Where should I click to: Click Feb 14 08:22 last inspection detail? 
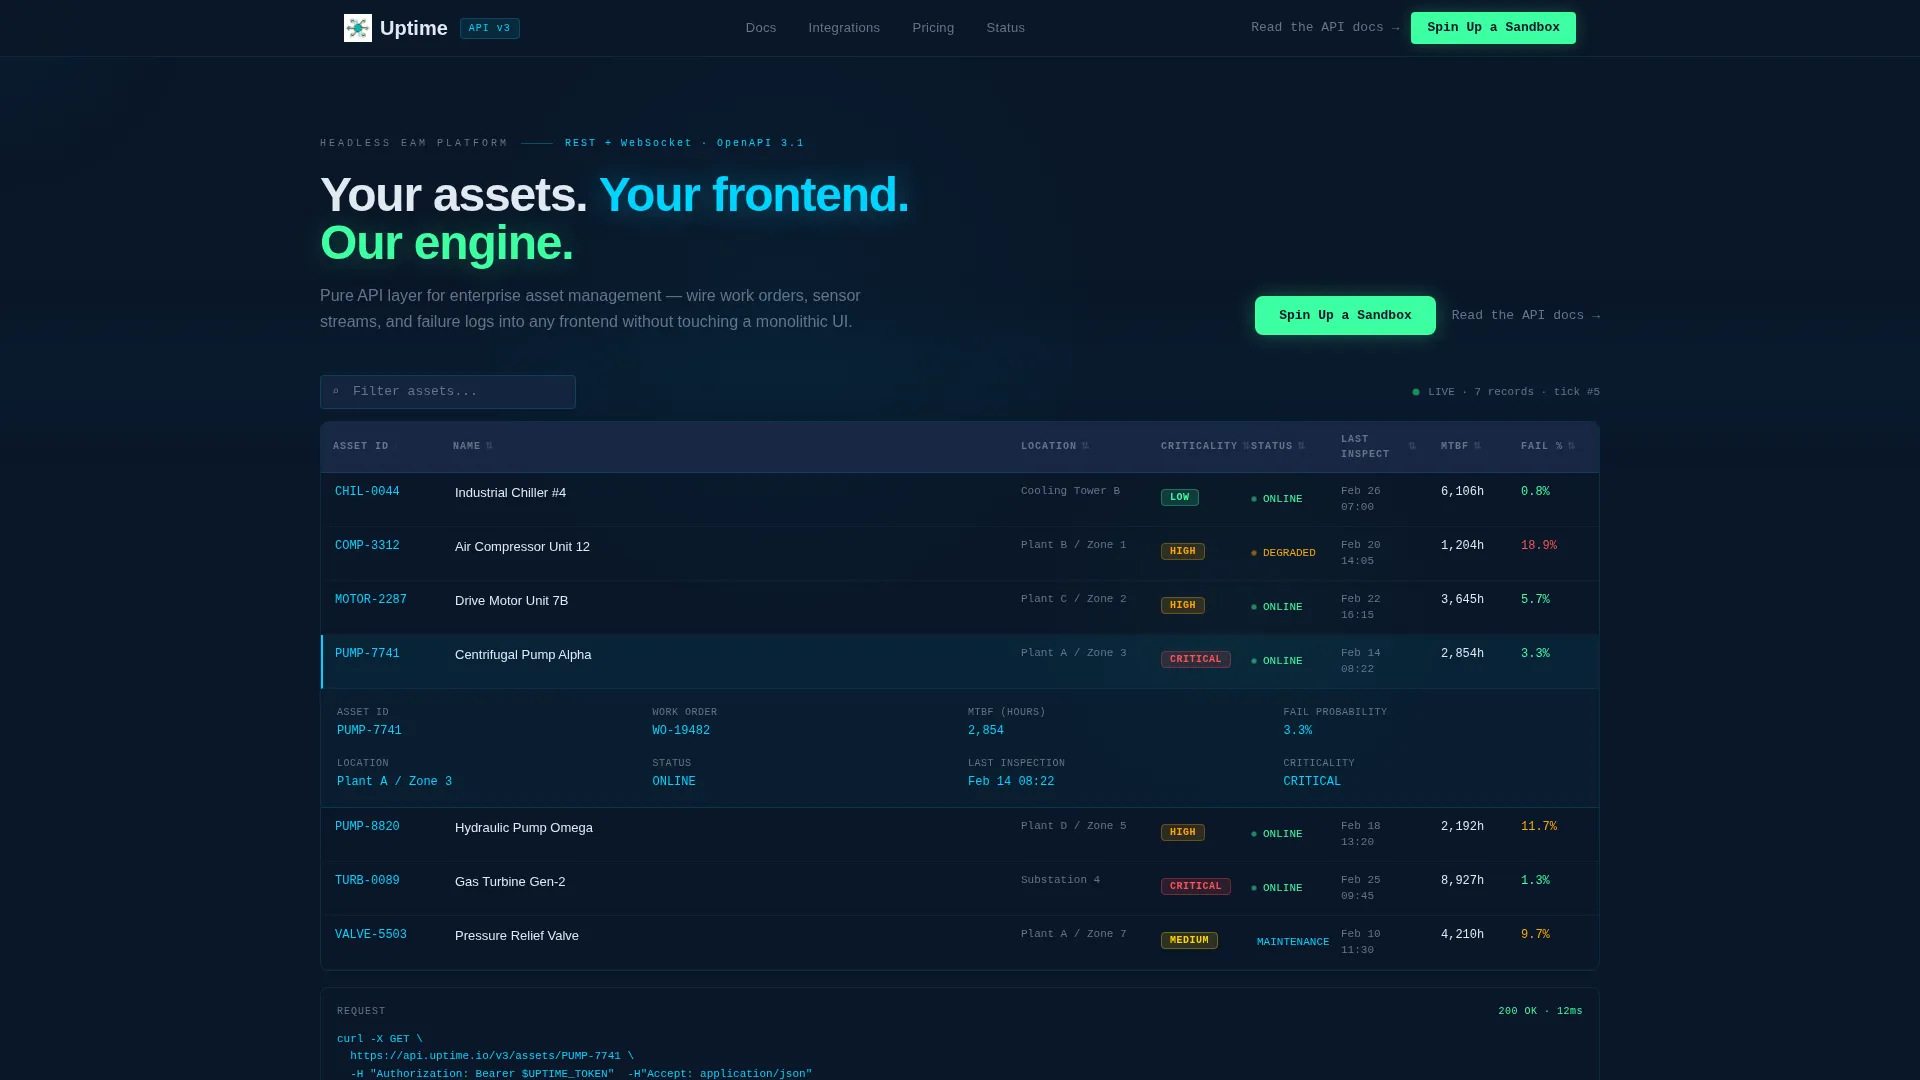click(1011, 782)
